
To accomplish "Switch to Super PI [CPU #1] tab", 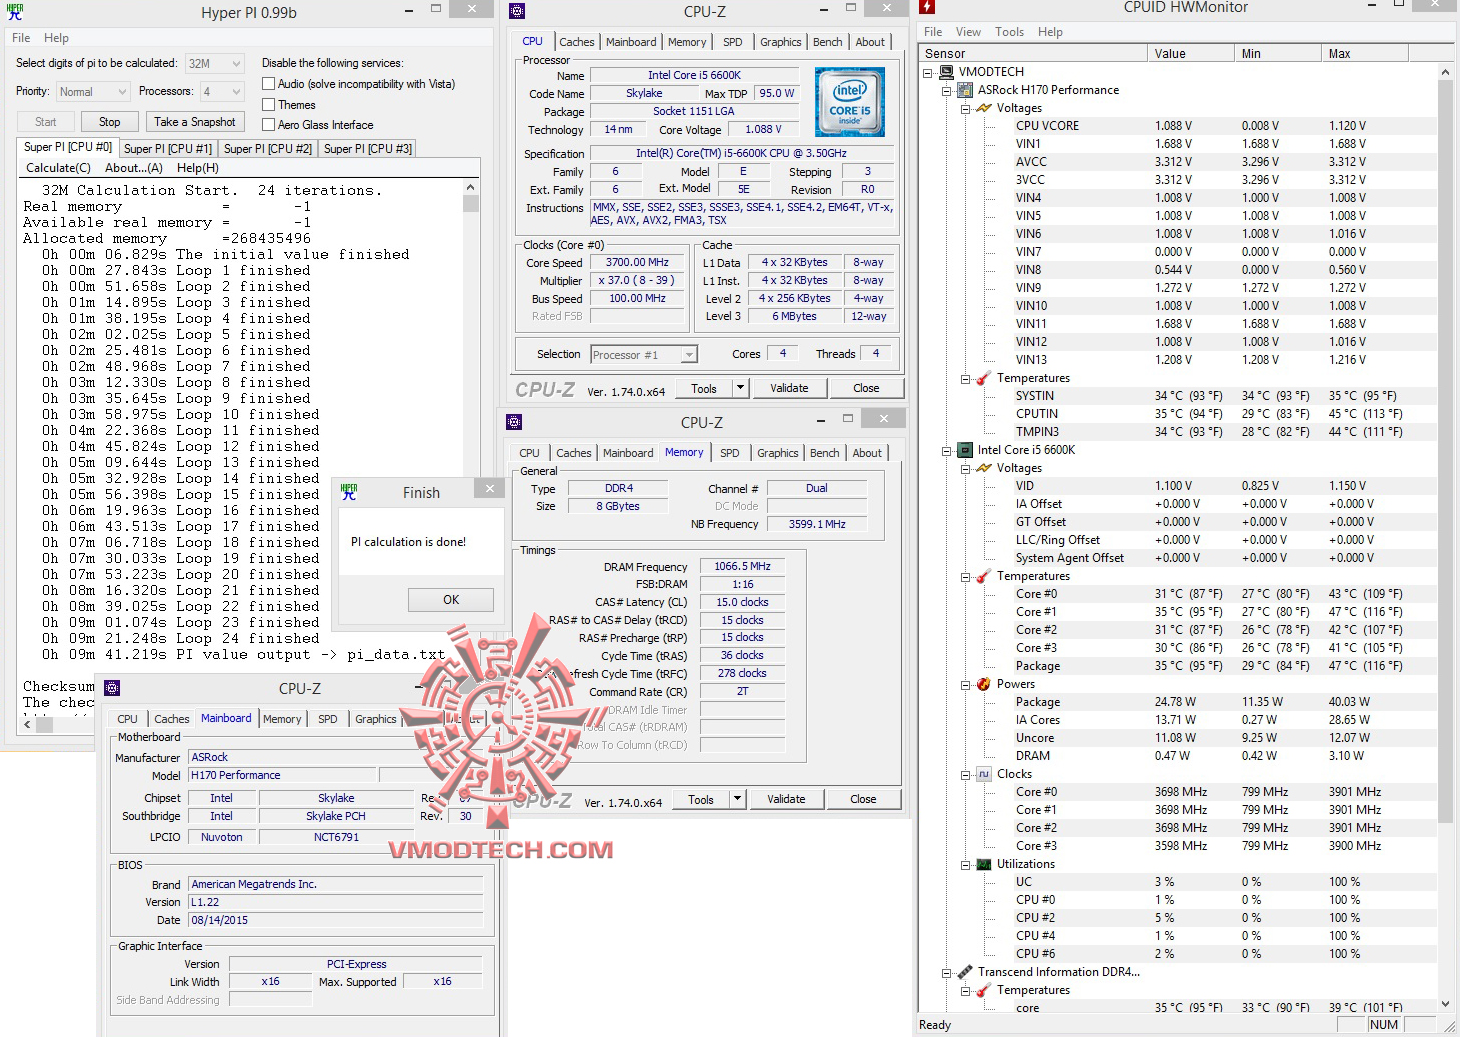I will click(168, 149).
